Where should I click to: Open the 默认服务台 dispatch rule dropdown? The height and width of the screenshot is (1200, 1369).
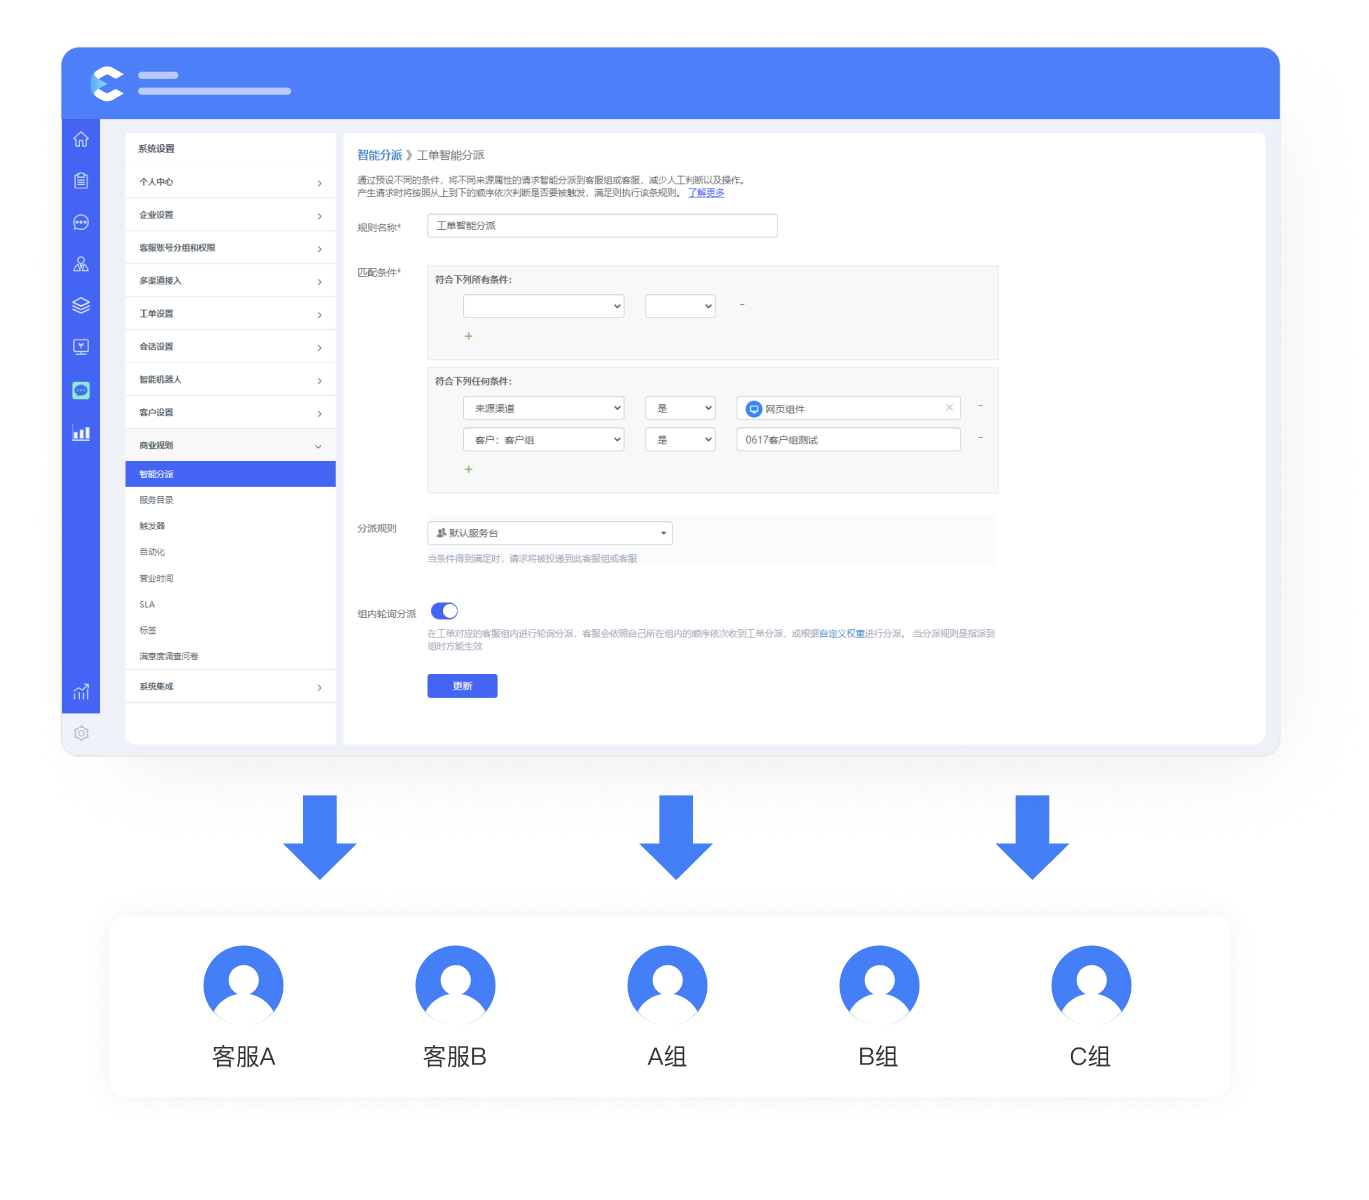pos(549,533)
